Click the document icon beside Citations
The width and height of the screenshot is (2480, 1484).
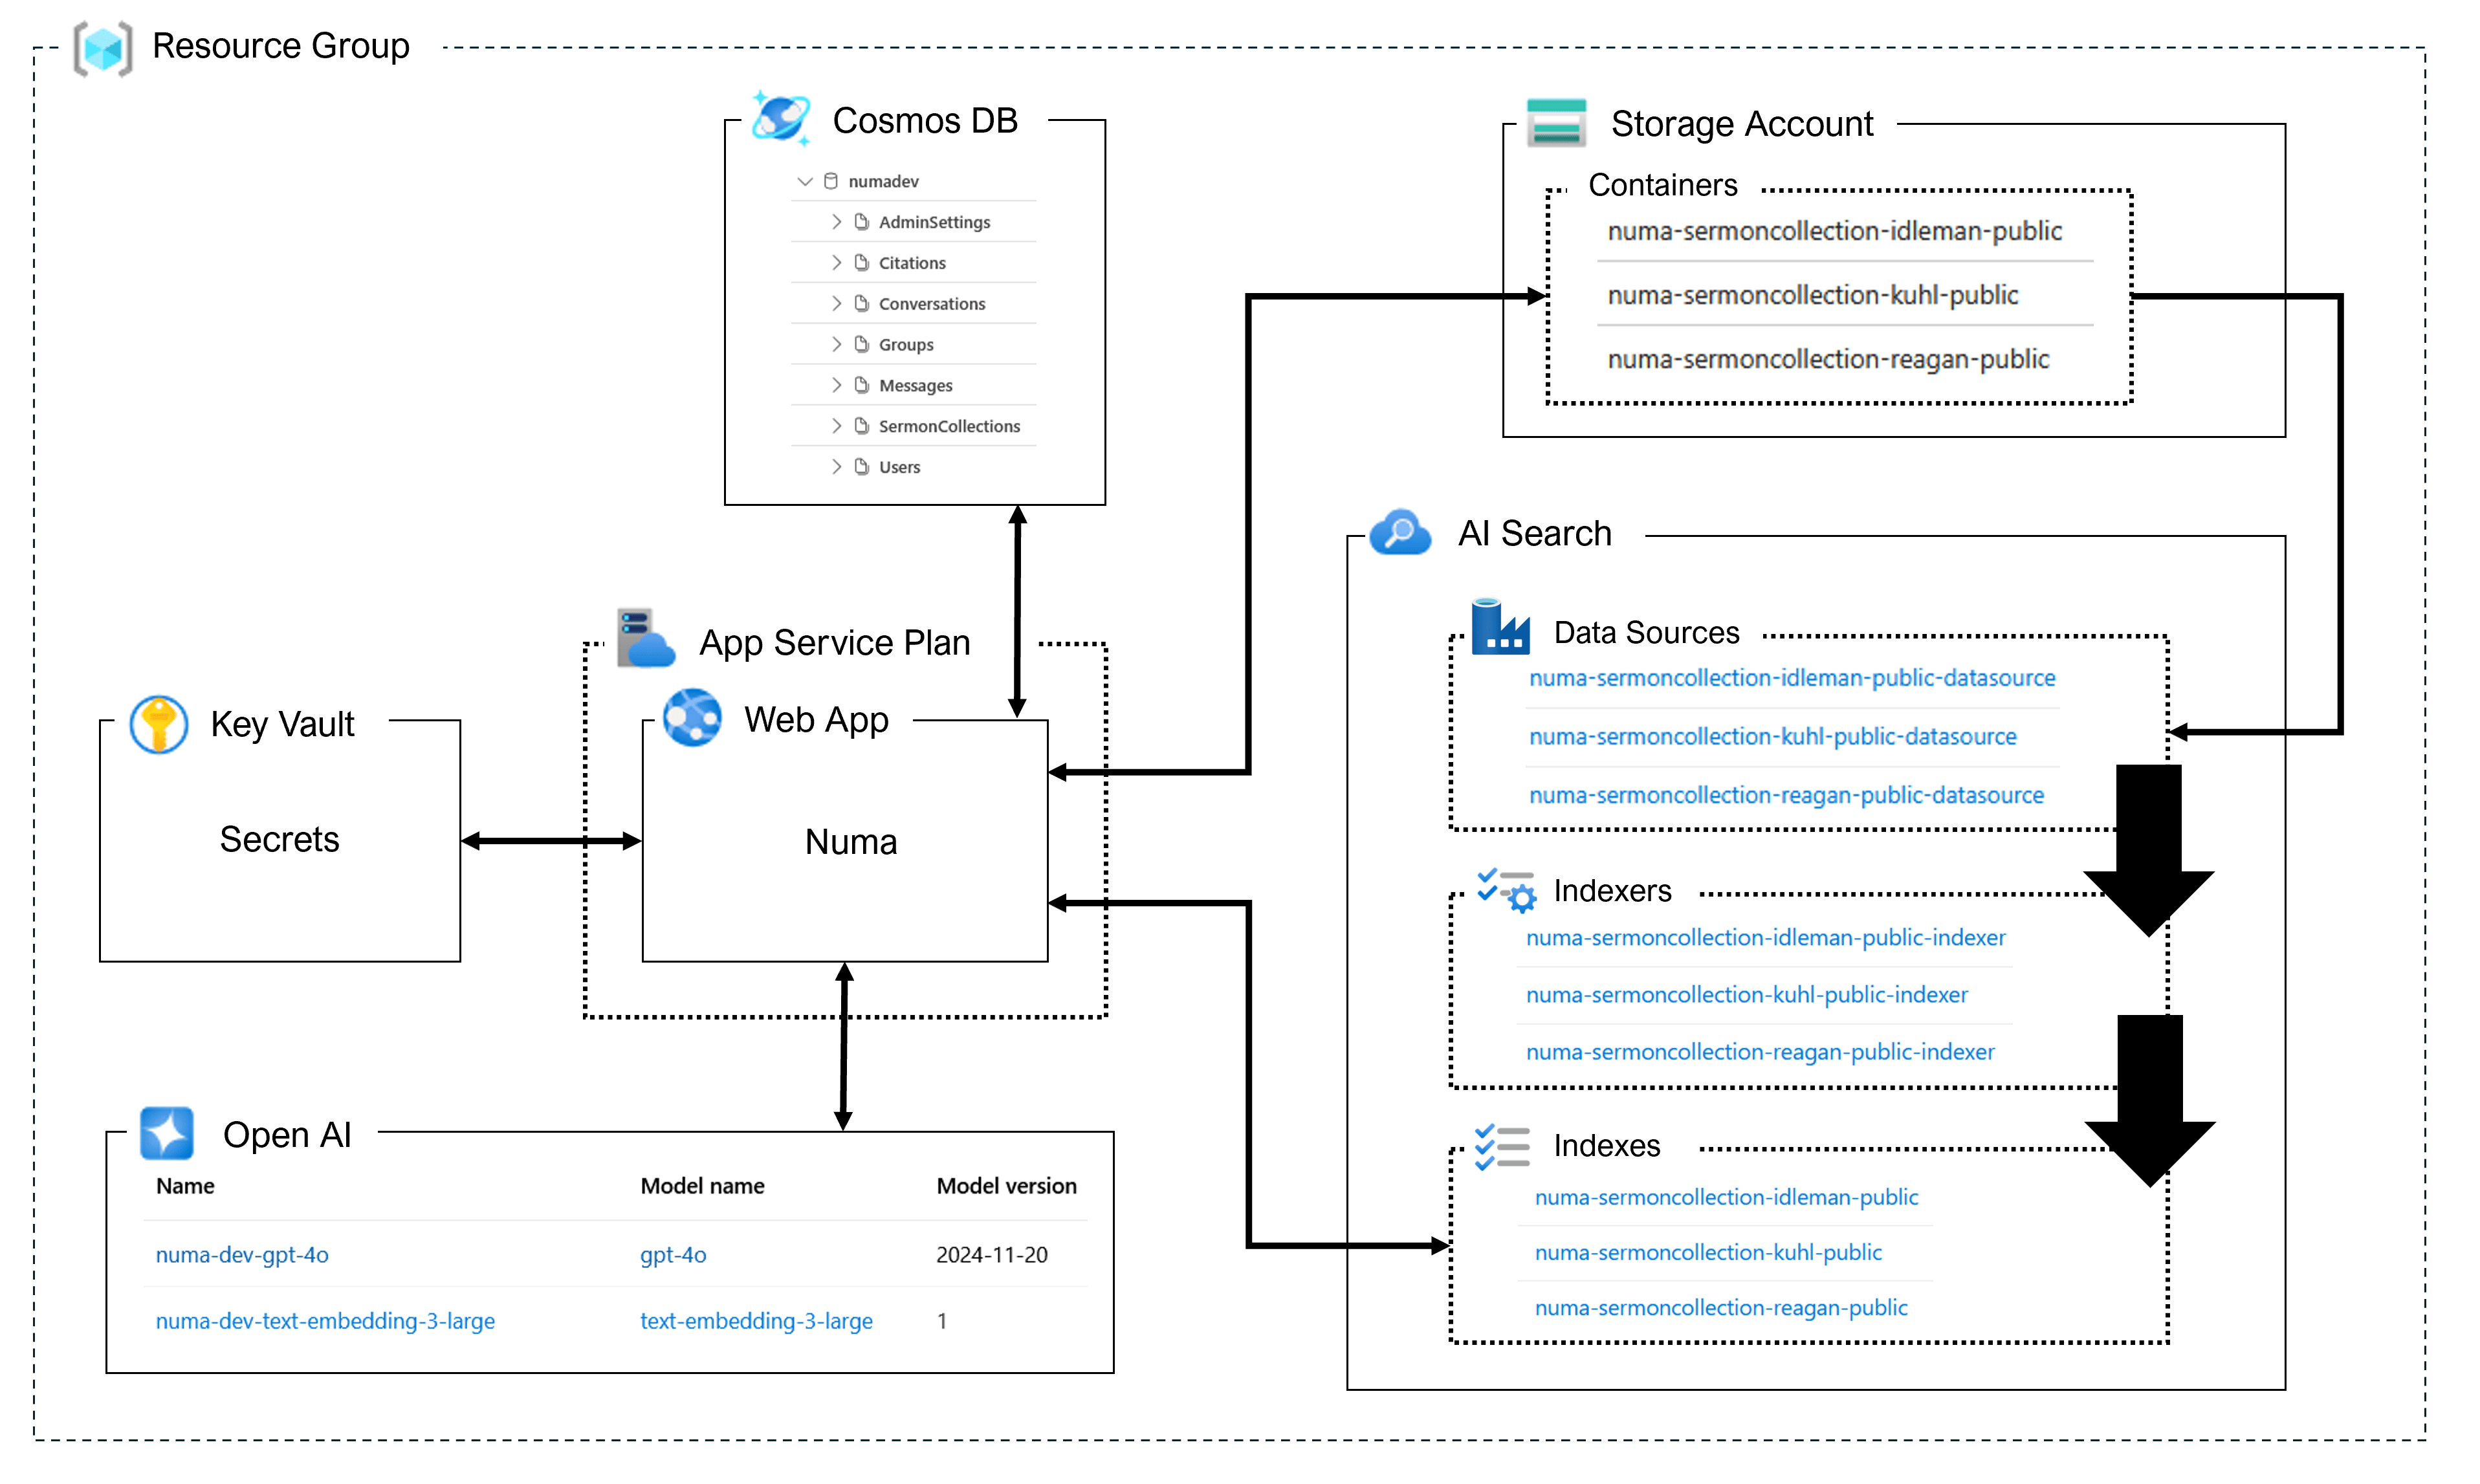tap(862, 263)
